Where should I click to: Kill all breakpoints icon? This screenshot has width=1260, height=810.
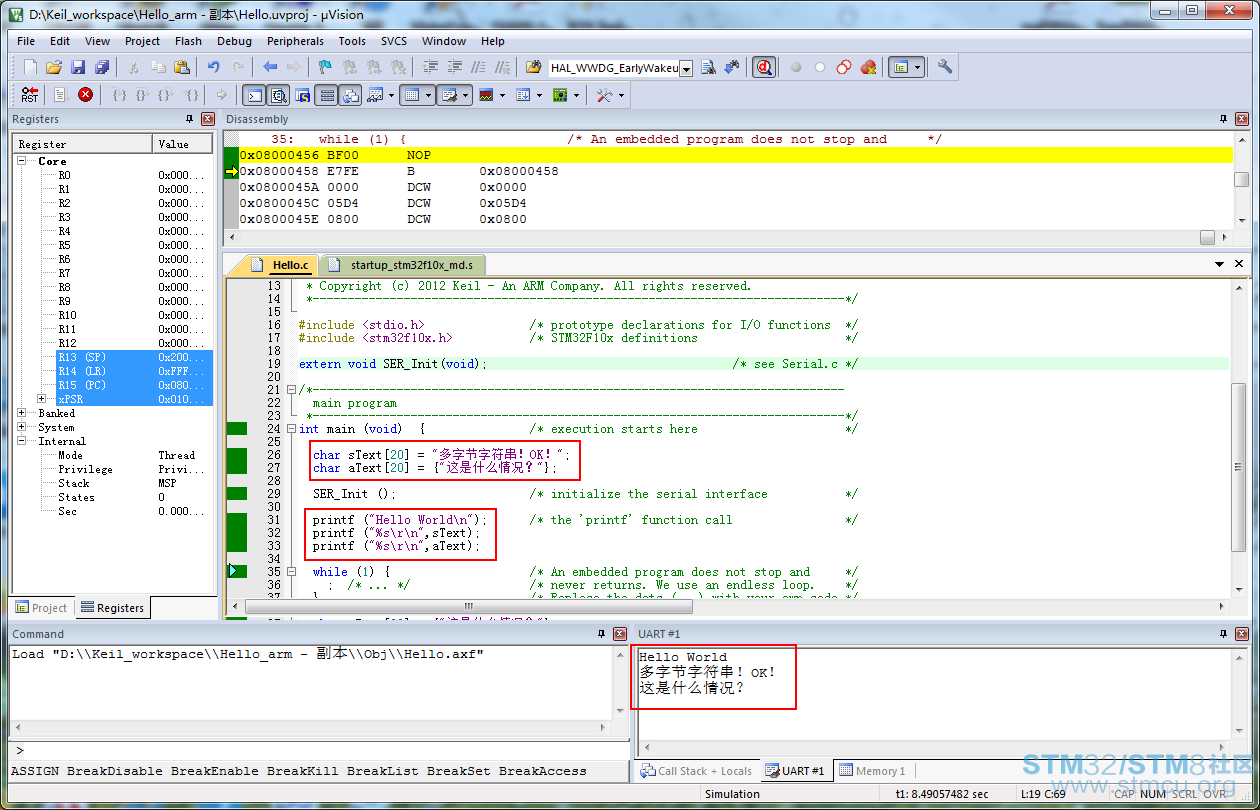coord(868,67)
